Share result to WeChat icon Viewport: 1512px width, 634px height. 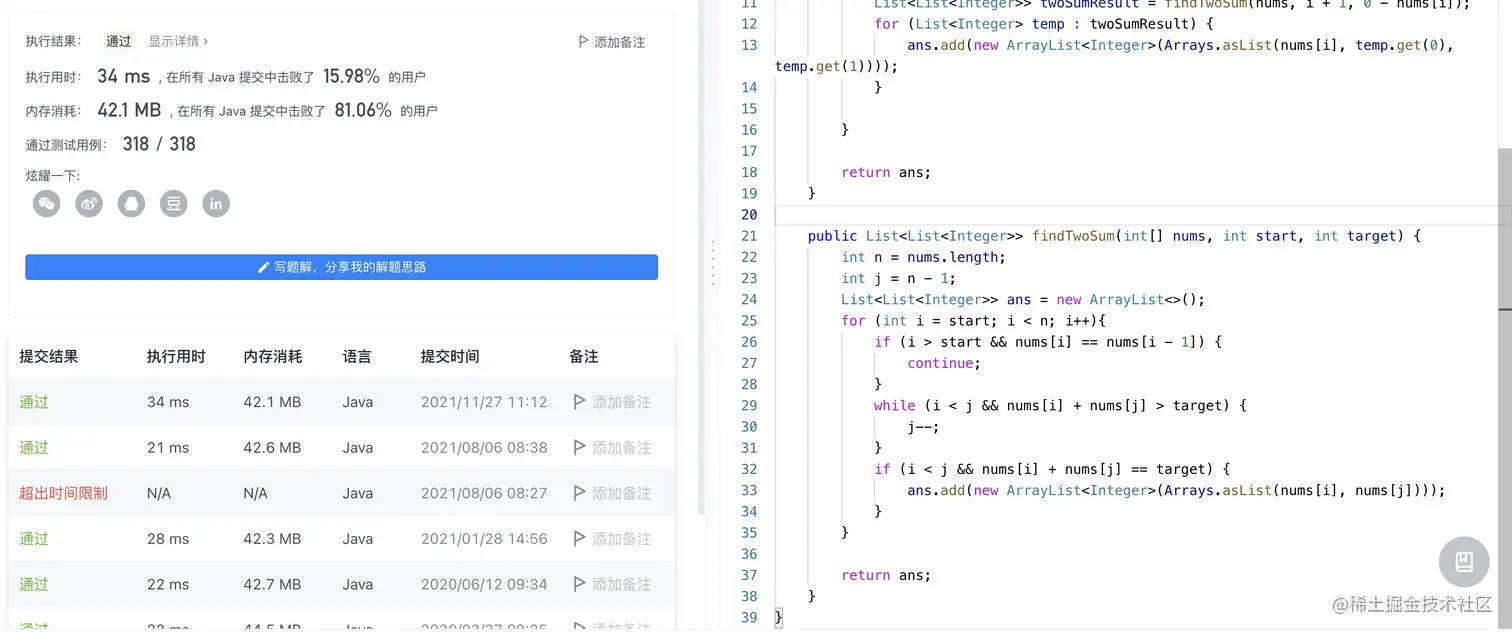coord(47,204)
